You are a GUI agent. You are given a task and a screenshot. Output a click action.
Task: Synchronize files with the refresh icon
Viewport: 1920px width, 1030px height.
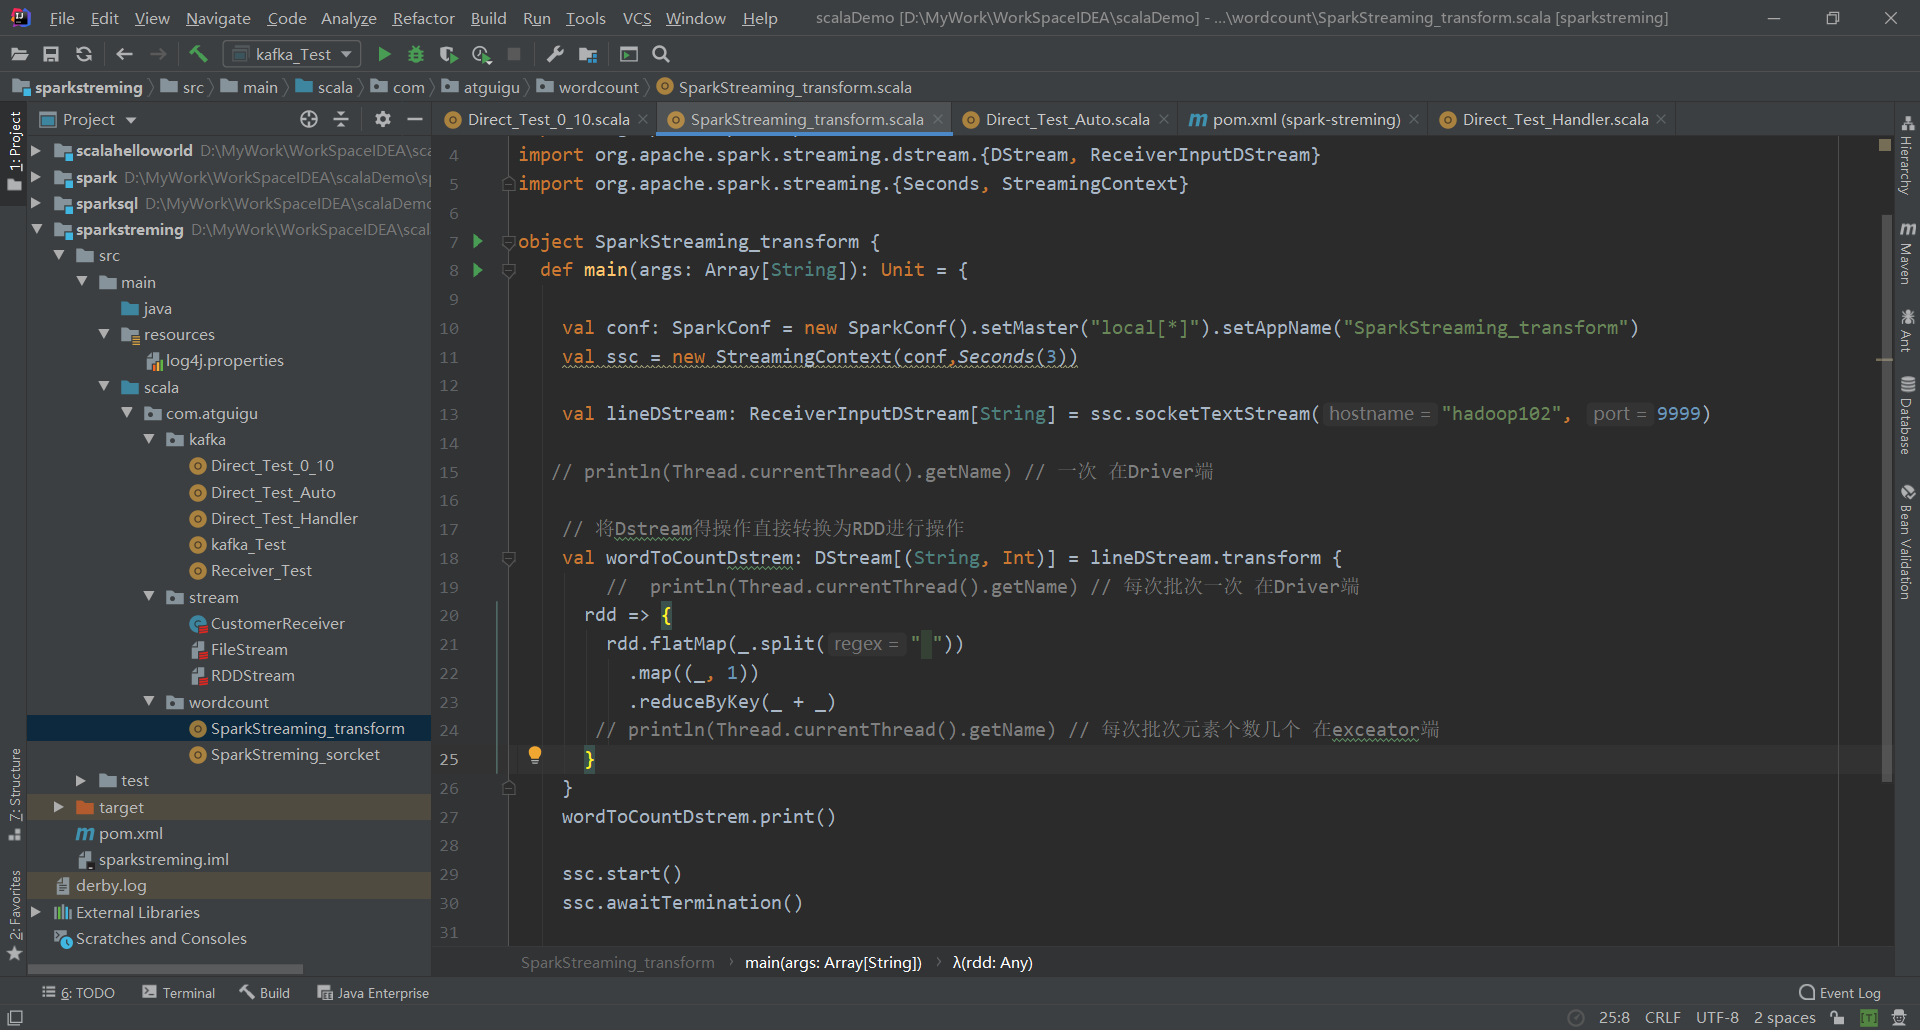[84, 54]
